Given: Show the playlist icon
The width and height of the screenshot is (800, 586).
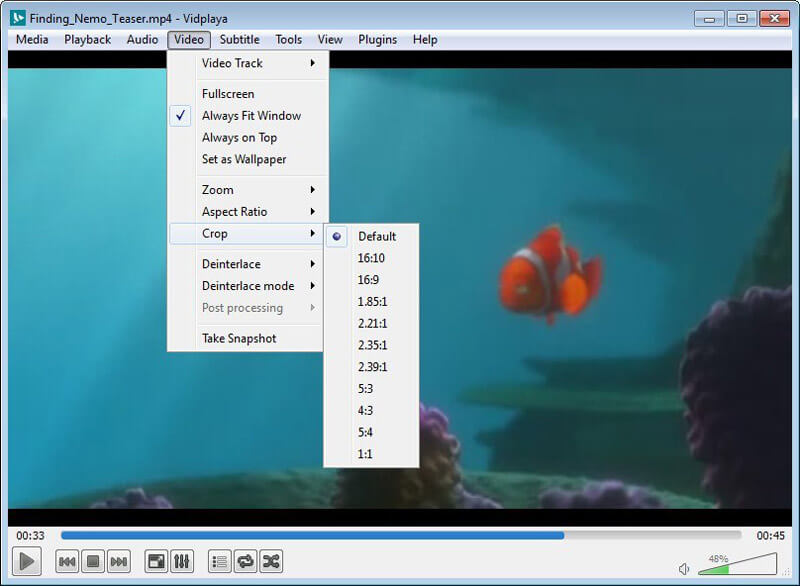Looking at the screenshot, I should coord(219,562).
